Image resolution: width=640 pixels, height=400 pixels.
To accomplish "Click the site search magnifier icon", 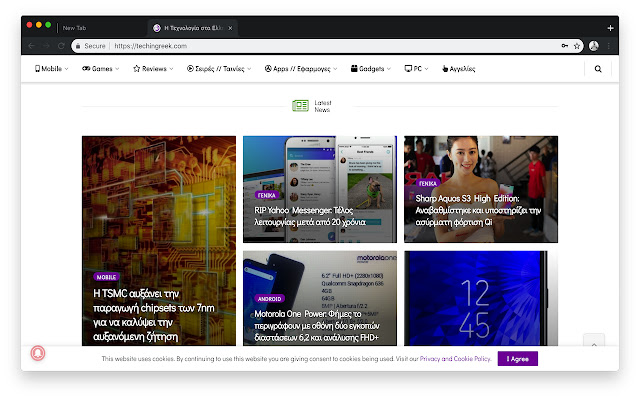I will [x=598, y=69].
